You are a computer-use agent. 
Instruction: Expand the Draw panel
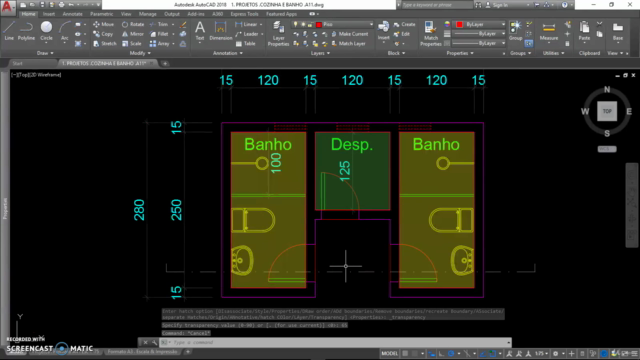45,53
